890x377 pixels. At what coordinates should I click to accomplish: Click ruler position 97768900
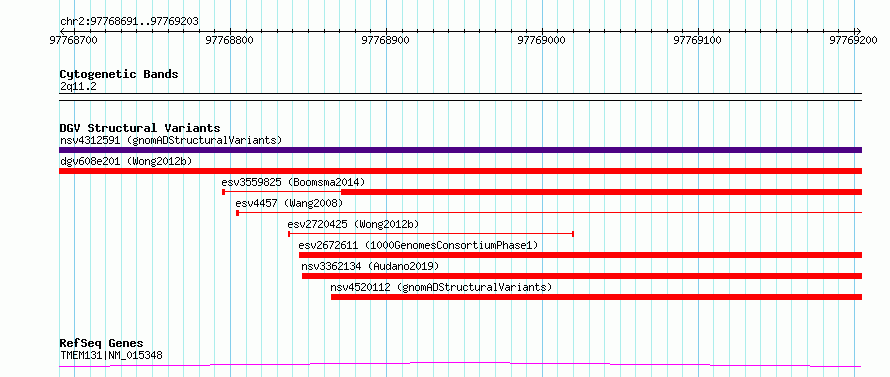point(386,40)
